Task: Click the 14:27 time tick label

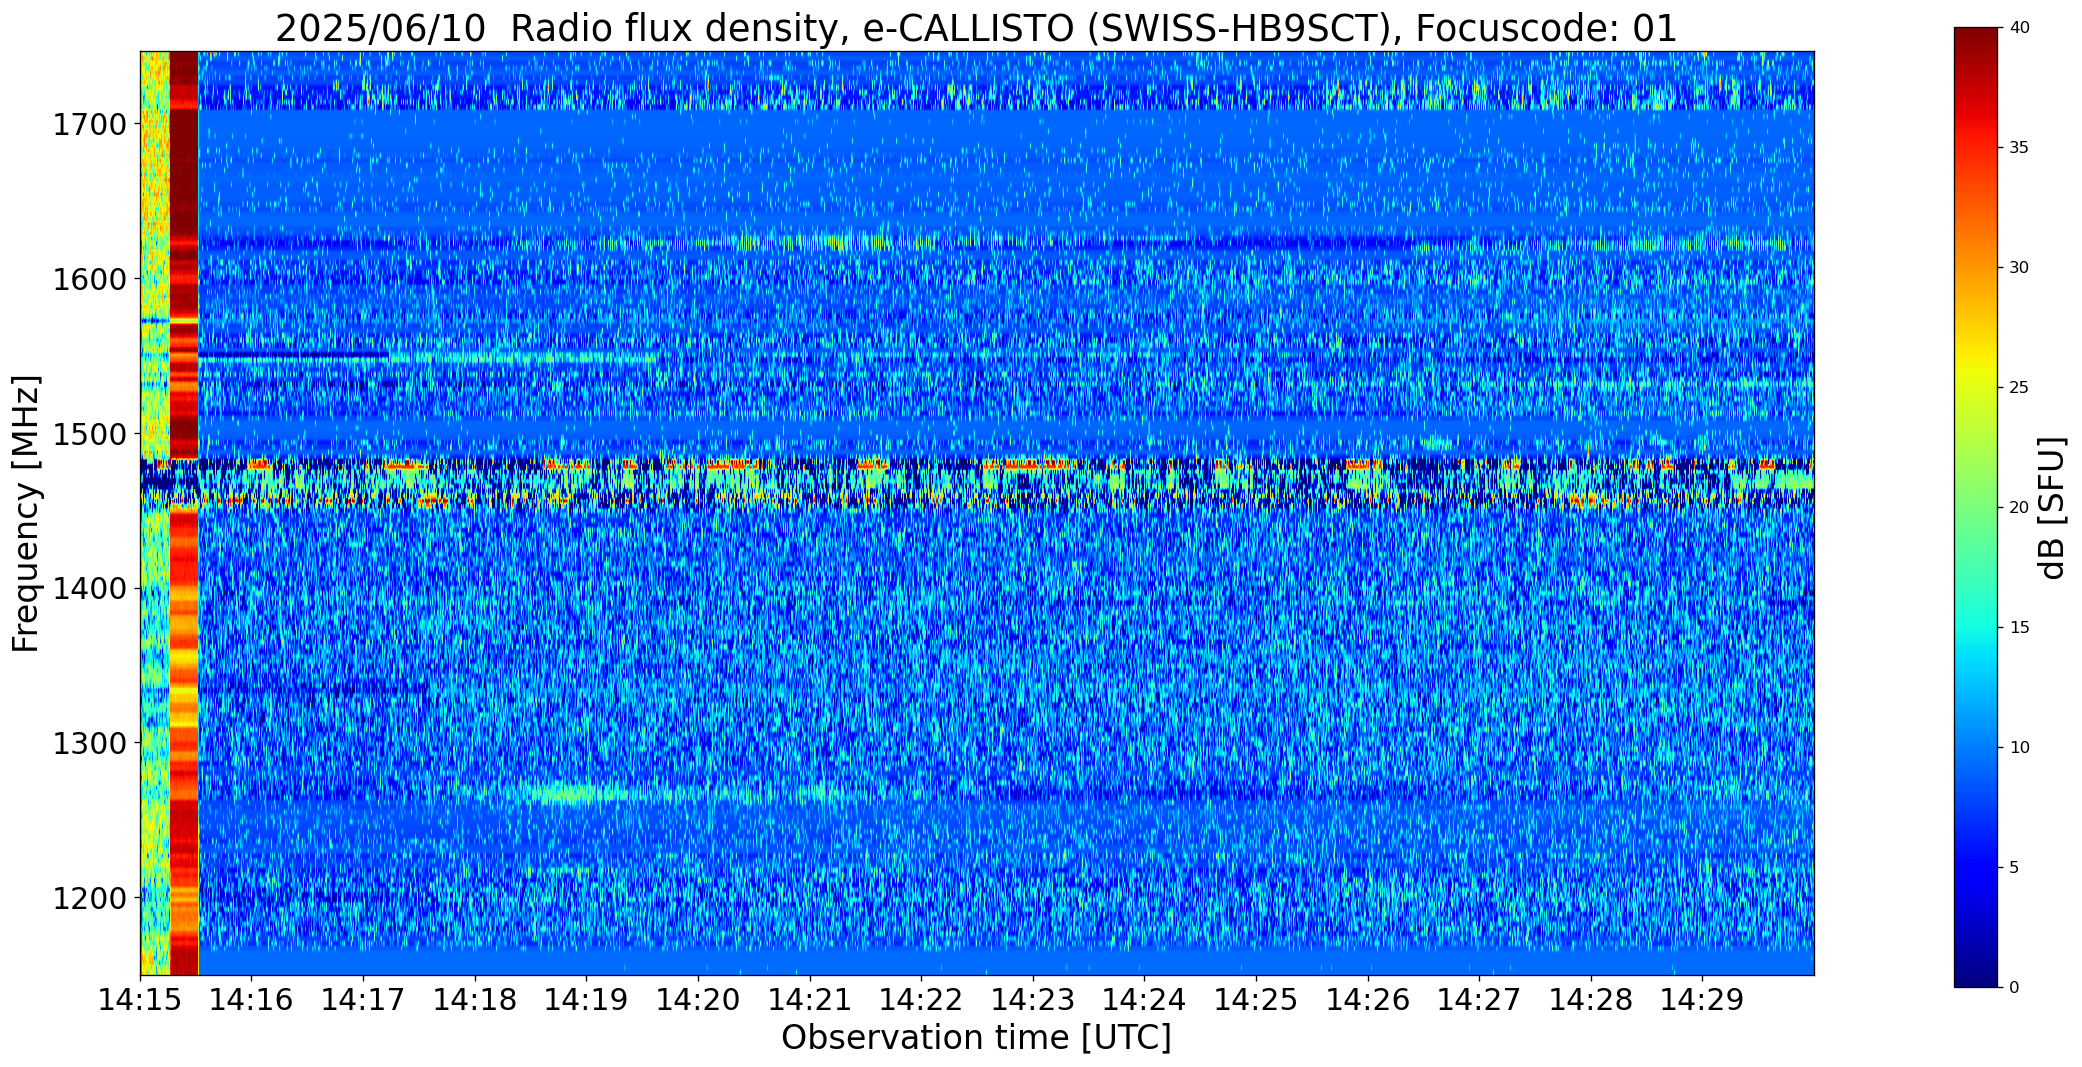Action: click(1479, 999)
